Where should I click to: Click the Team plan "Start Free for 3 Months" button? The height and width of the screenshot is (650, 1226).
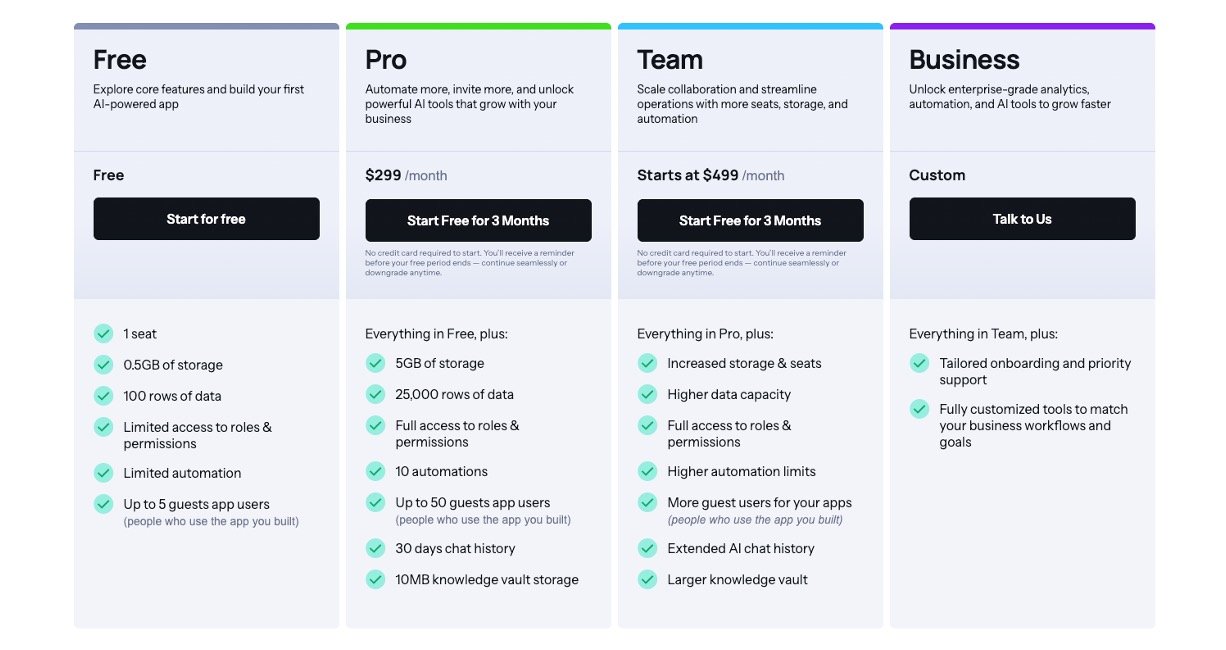(x=750, y=220)
